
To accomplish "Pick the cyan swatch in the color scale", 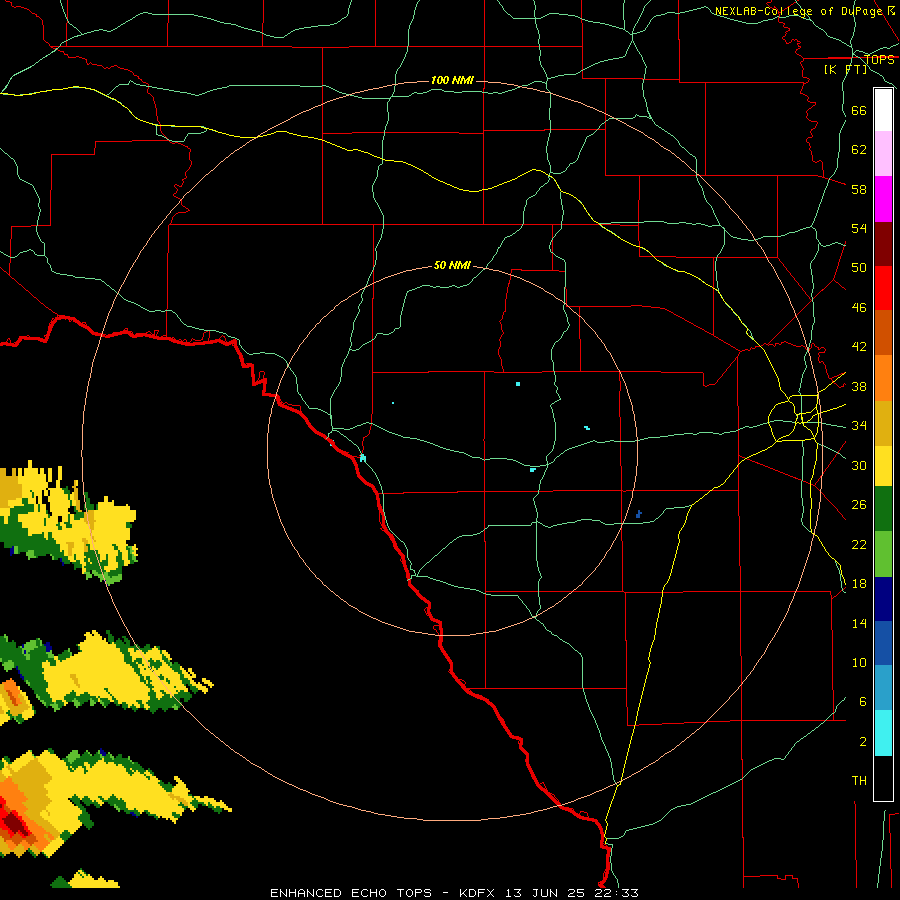I will click(883, 733).
